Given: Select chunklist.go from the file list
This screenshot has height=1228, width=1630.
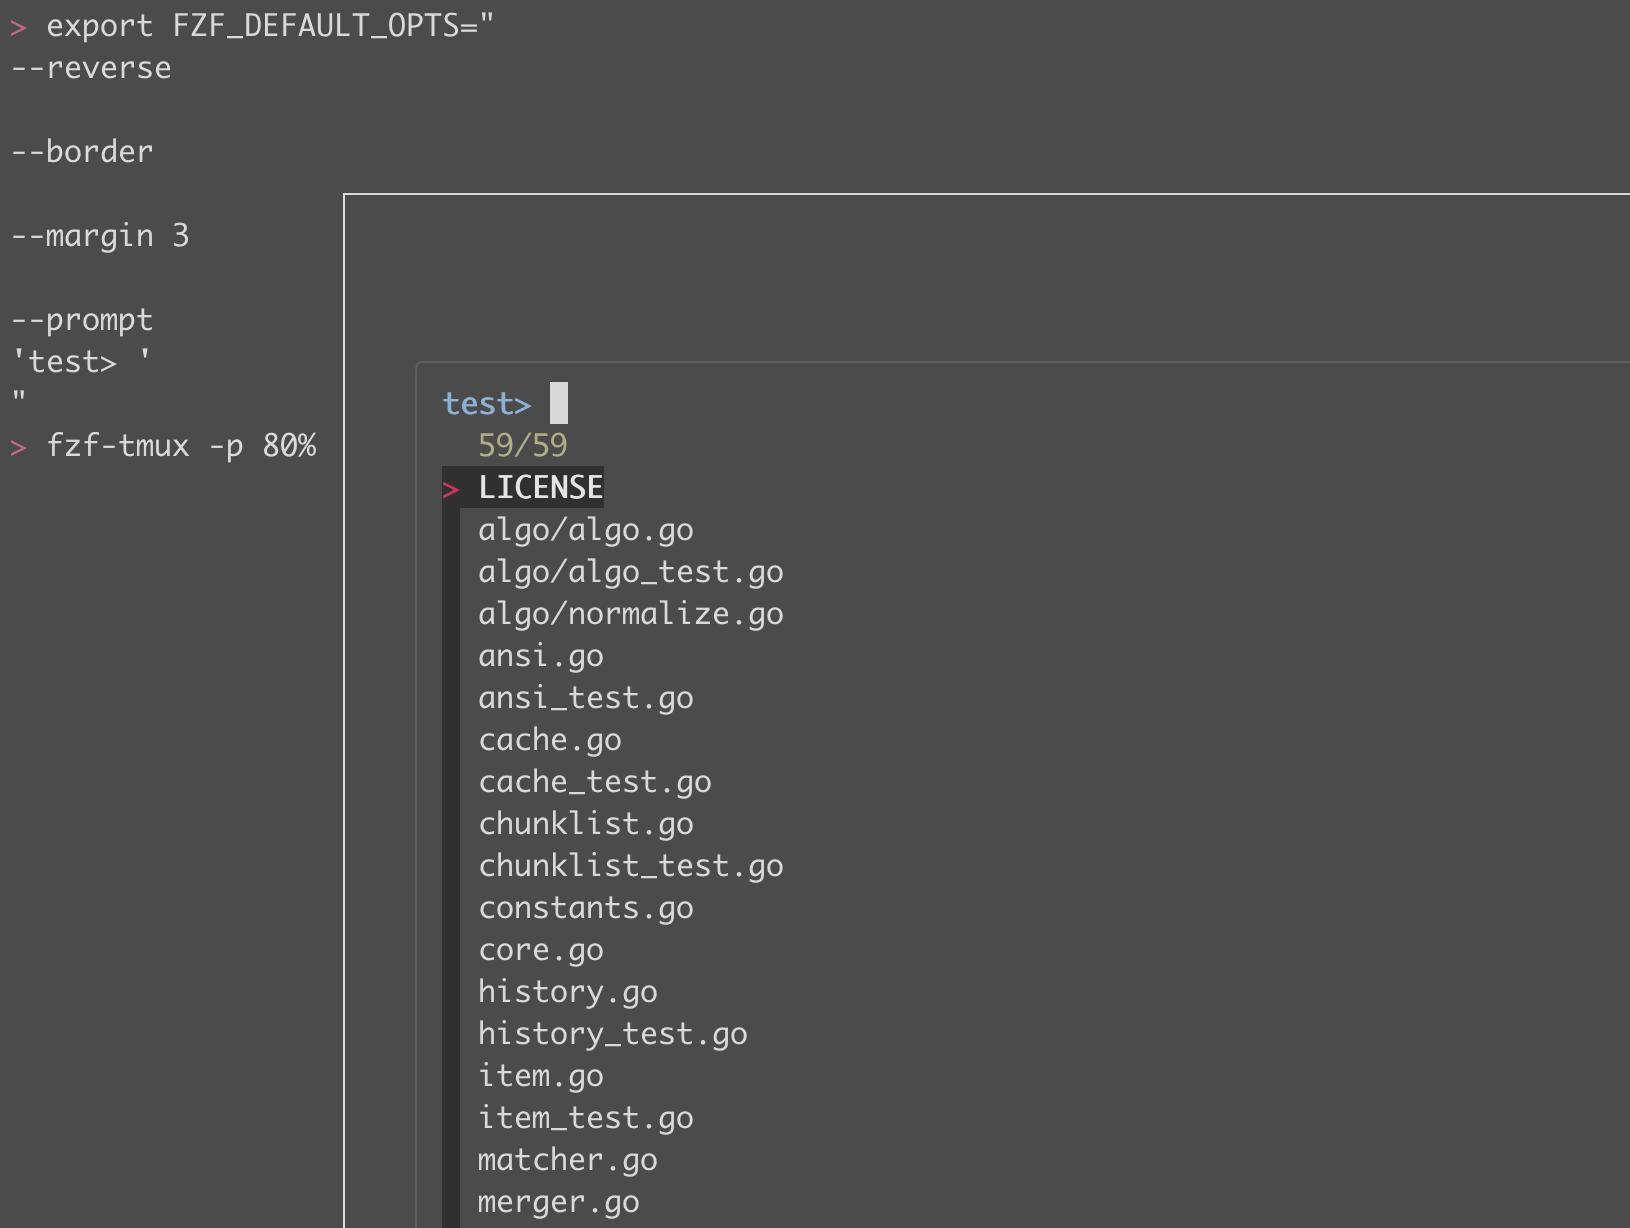Looking at the screenshot, I should point(585,823).
